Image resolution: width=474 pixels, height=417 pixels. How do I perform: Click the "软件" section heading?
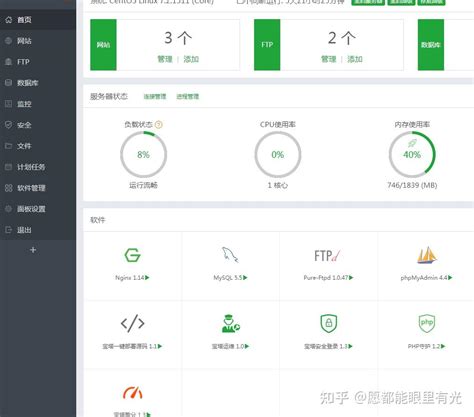[98, 220]
